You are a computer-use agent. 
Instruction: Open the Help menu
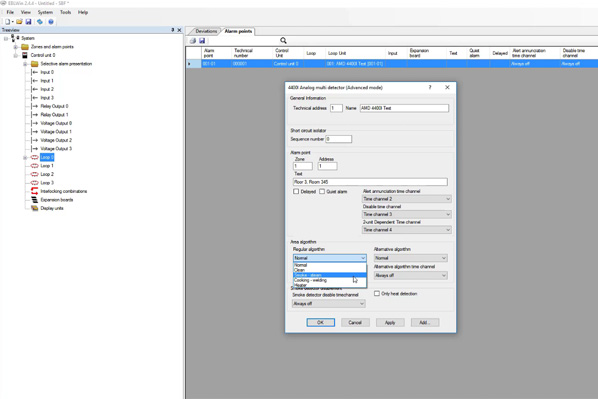click(x=83, y=12)
